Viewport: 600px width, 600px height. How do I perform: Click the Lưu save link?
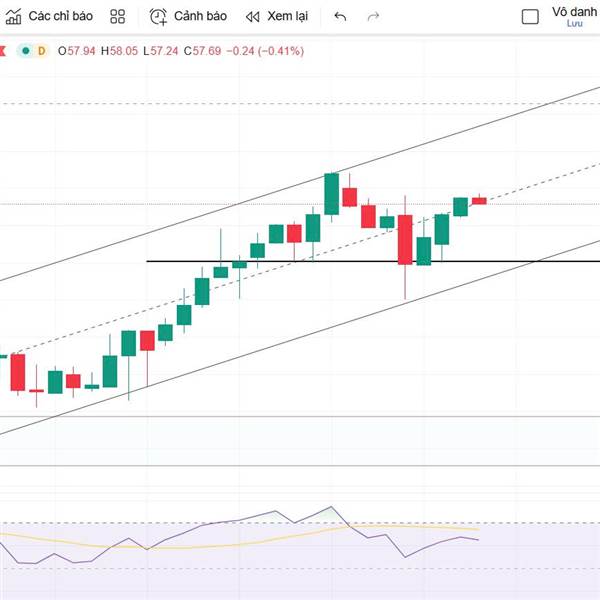tap(574, 24)
